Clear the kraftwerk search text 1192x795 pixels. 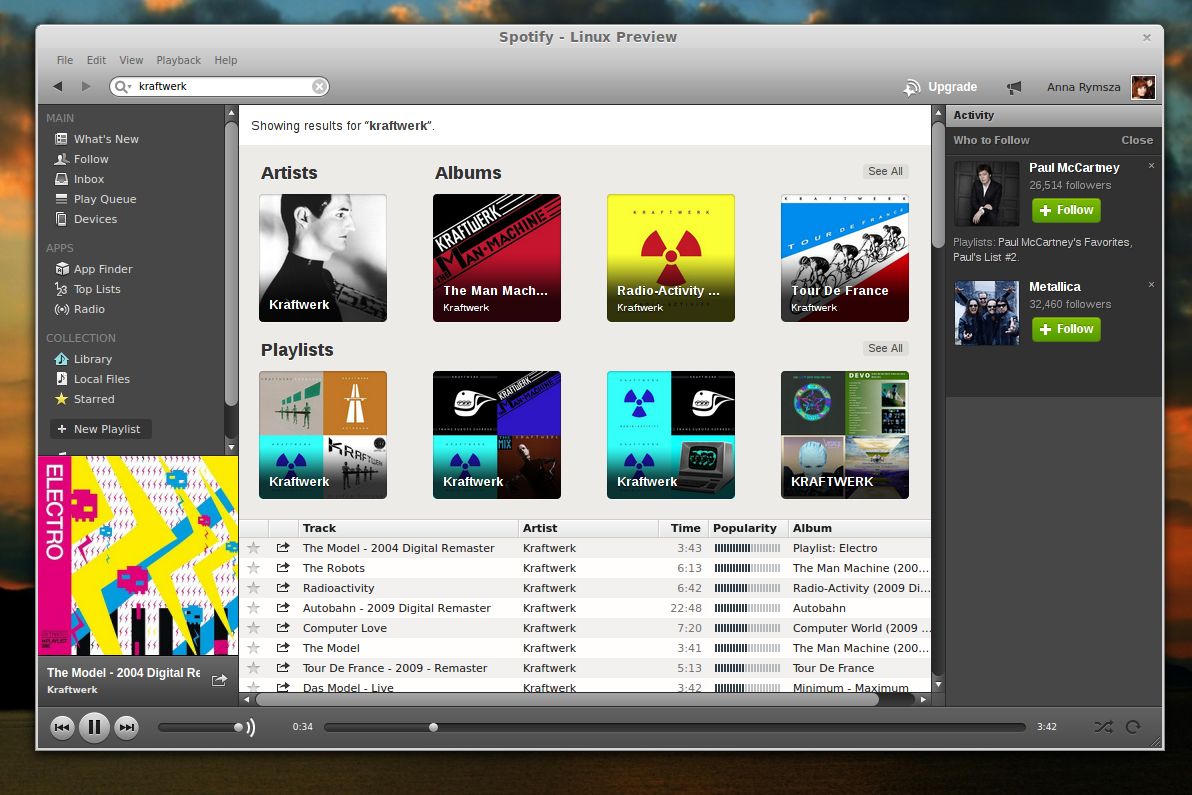click(319, 87)
